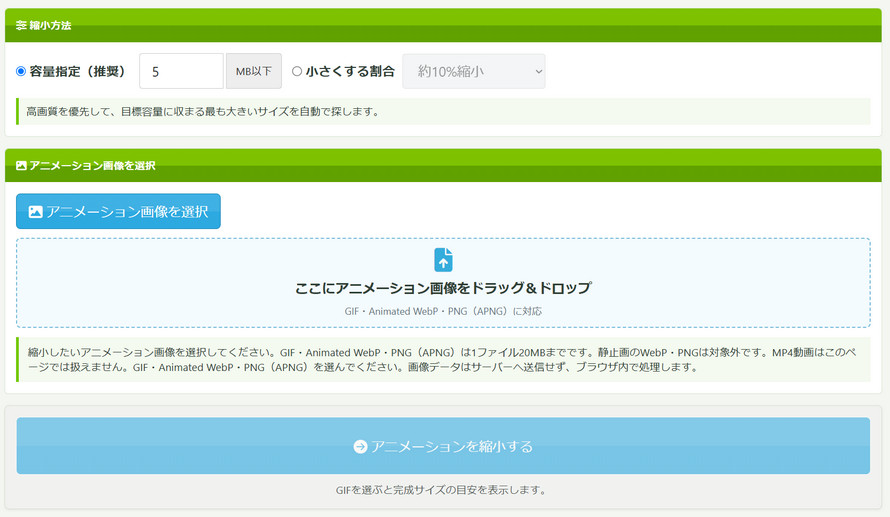Click the ここにアニメーション画像をドラッグ＆ドロップ text
The image size is (890, 517).
tap(443, 288)
